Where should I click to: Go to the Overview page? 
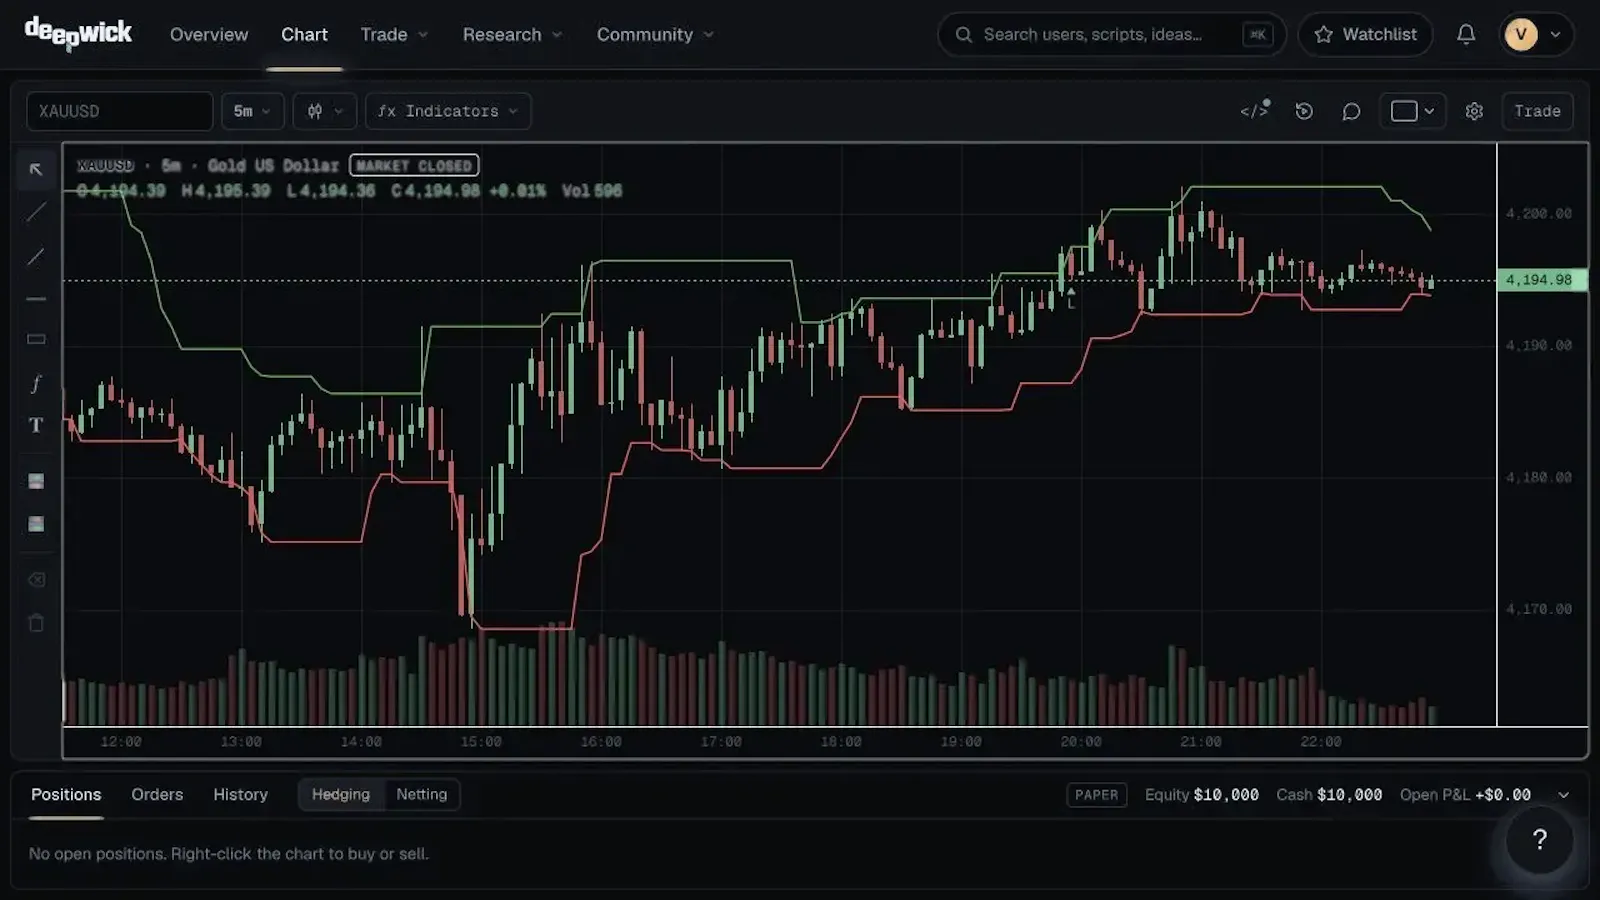tap(209, 34)
